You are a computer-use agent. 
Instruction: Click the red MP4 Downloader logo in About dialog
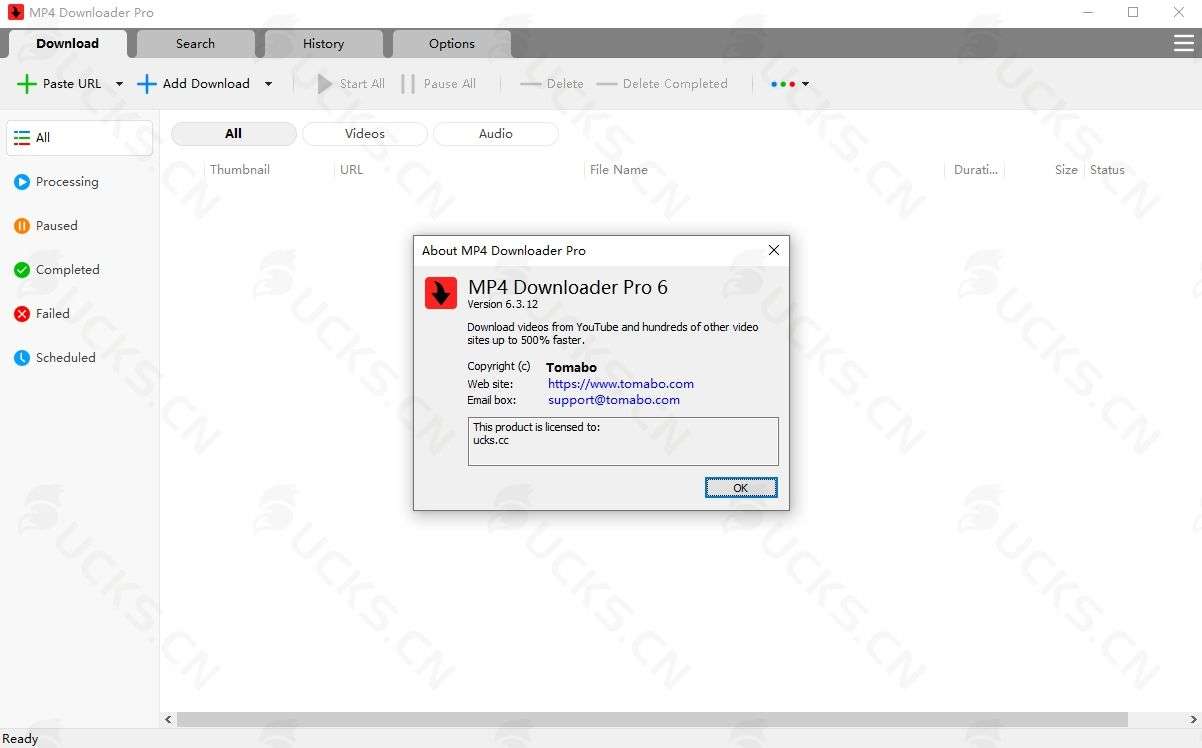click(441, 293)
